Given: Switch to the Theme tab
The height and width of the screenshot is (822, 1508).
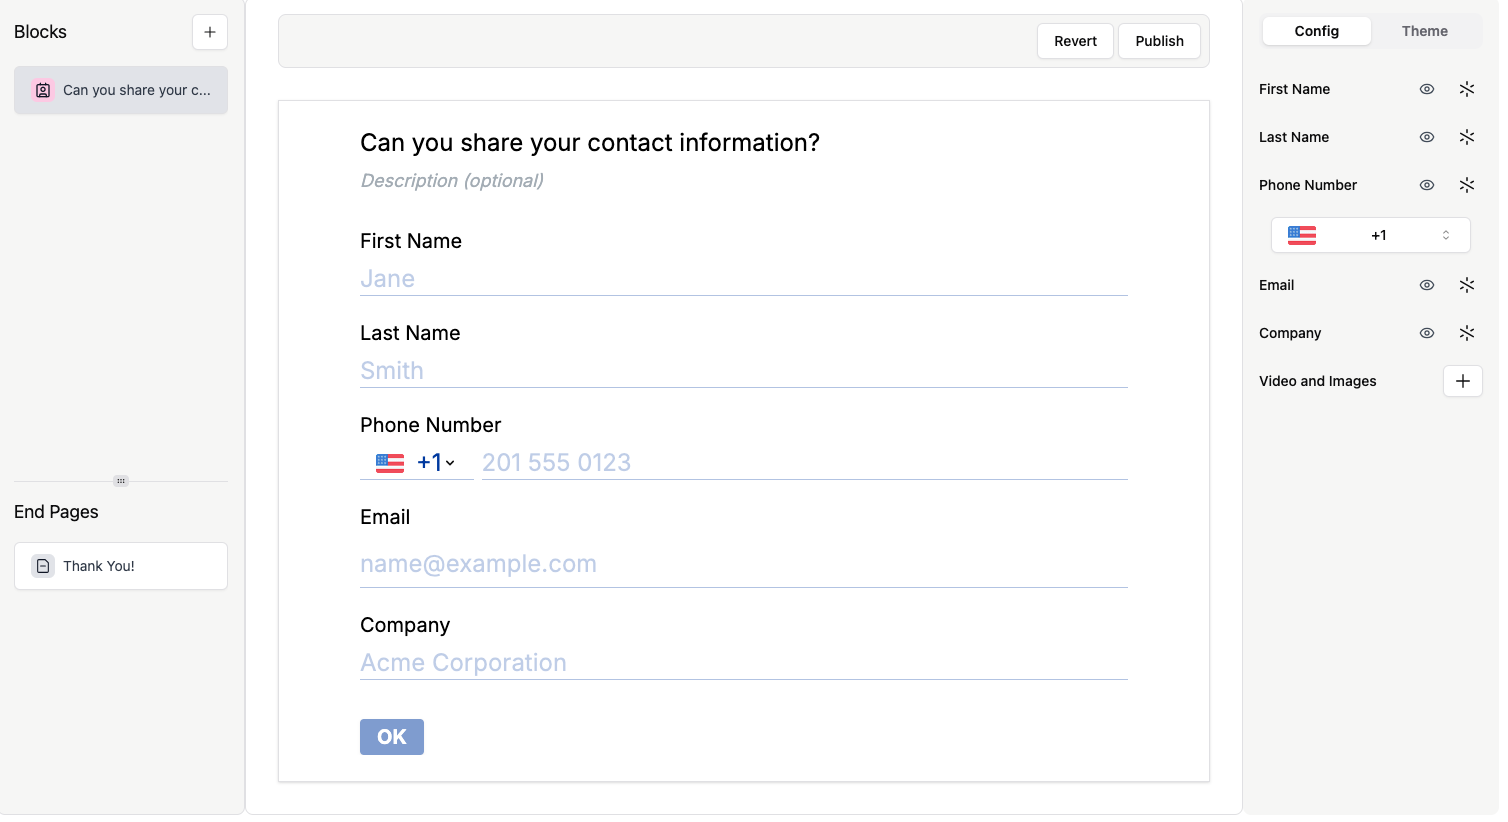Looking at the screenshot, I should click(x=1424, y=31).
